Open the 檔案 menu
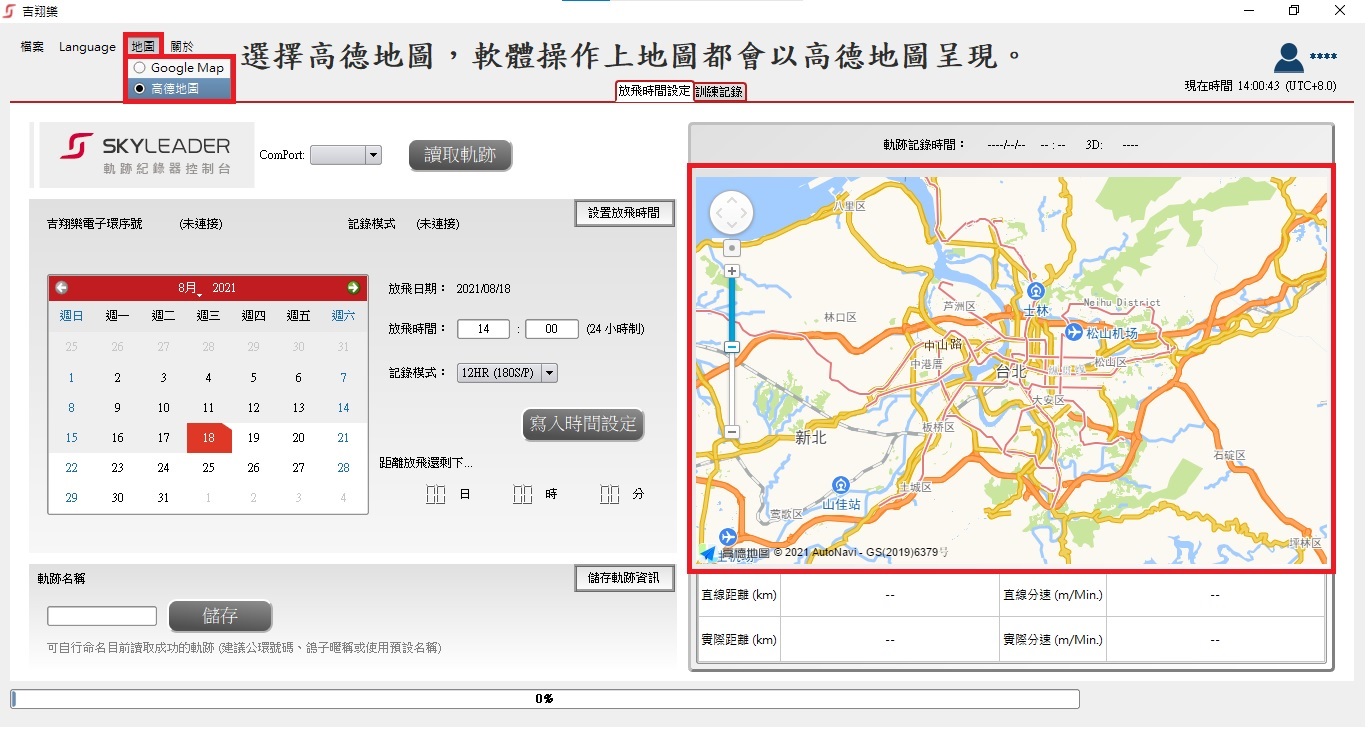This screenshot has height=732, width=1370. (x=32, y=46)
